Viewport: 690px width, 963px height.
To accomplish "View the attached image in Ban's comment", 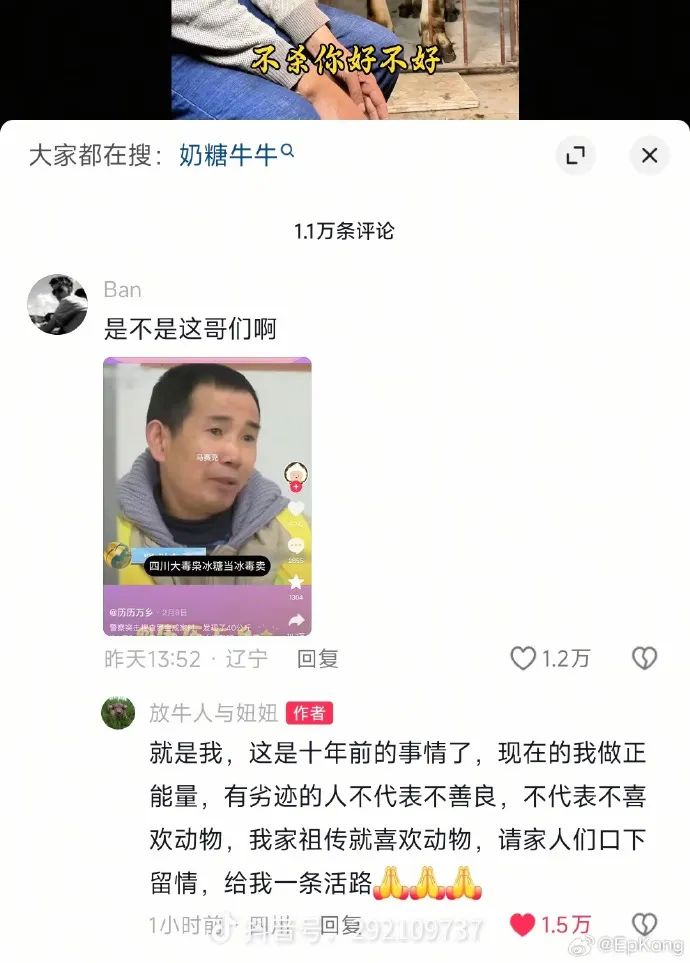I will pyautogui.click(x=207, y=496).
